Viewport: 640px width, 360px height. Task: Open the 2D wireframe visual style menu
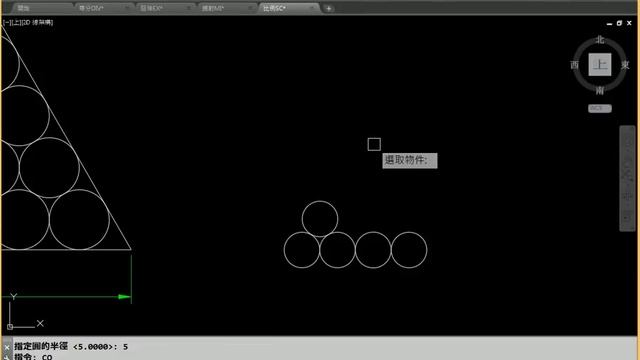pos(38,22)
